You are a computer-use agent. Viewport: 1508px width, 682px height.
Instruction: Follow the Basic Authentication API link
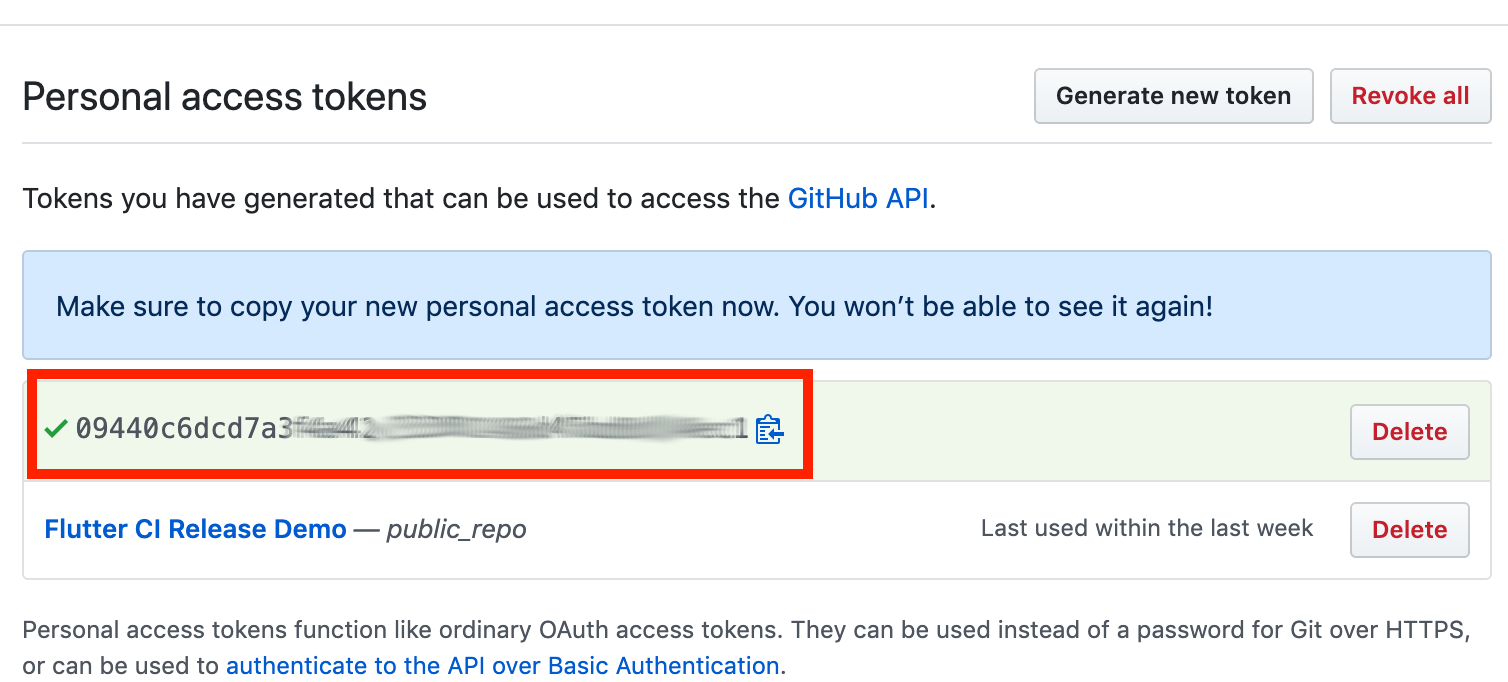point(502,666)
